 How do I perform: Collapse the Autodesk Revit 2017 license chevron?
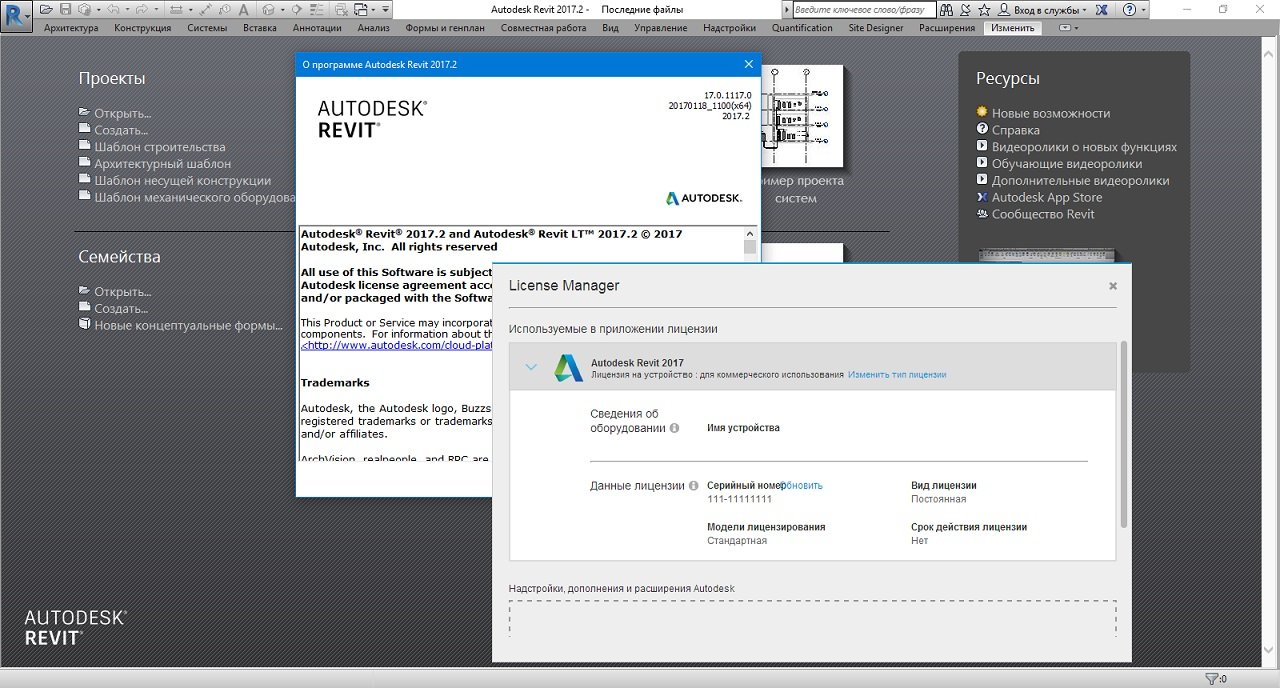(531, 367)
